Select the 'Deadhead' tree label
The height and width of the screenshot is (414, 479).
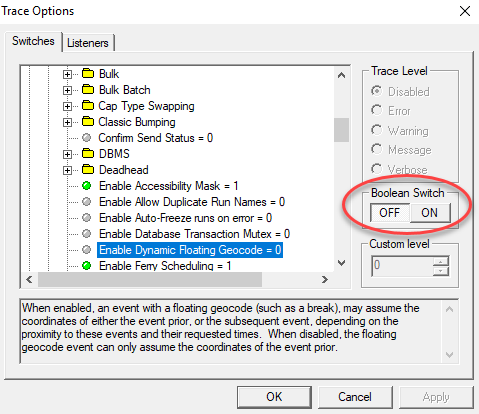pos(124,170)
